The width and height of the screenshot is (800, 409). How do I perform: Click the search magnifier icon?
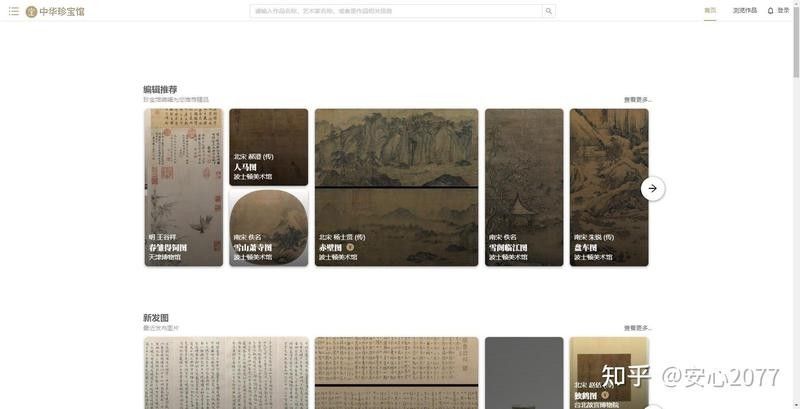548,11
